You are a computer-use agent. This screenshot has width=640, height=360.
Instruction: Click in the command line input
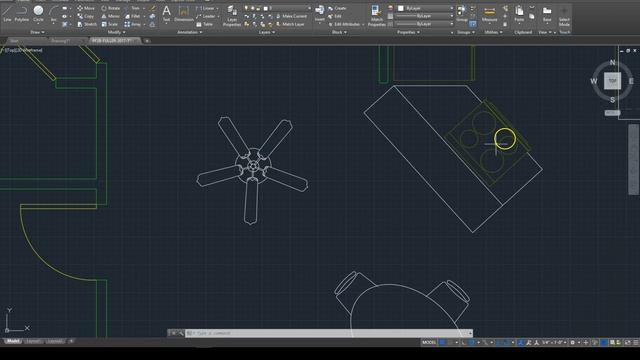click(329, 333)
